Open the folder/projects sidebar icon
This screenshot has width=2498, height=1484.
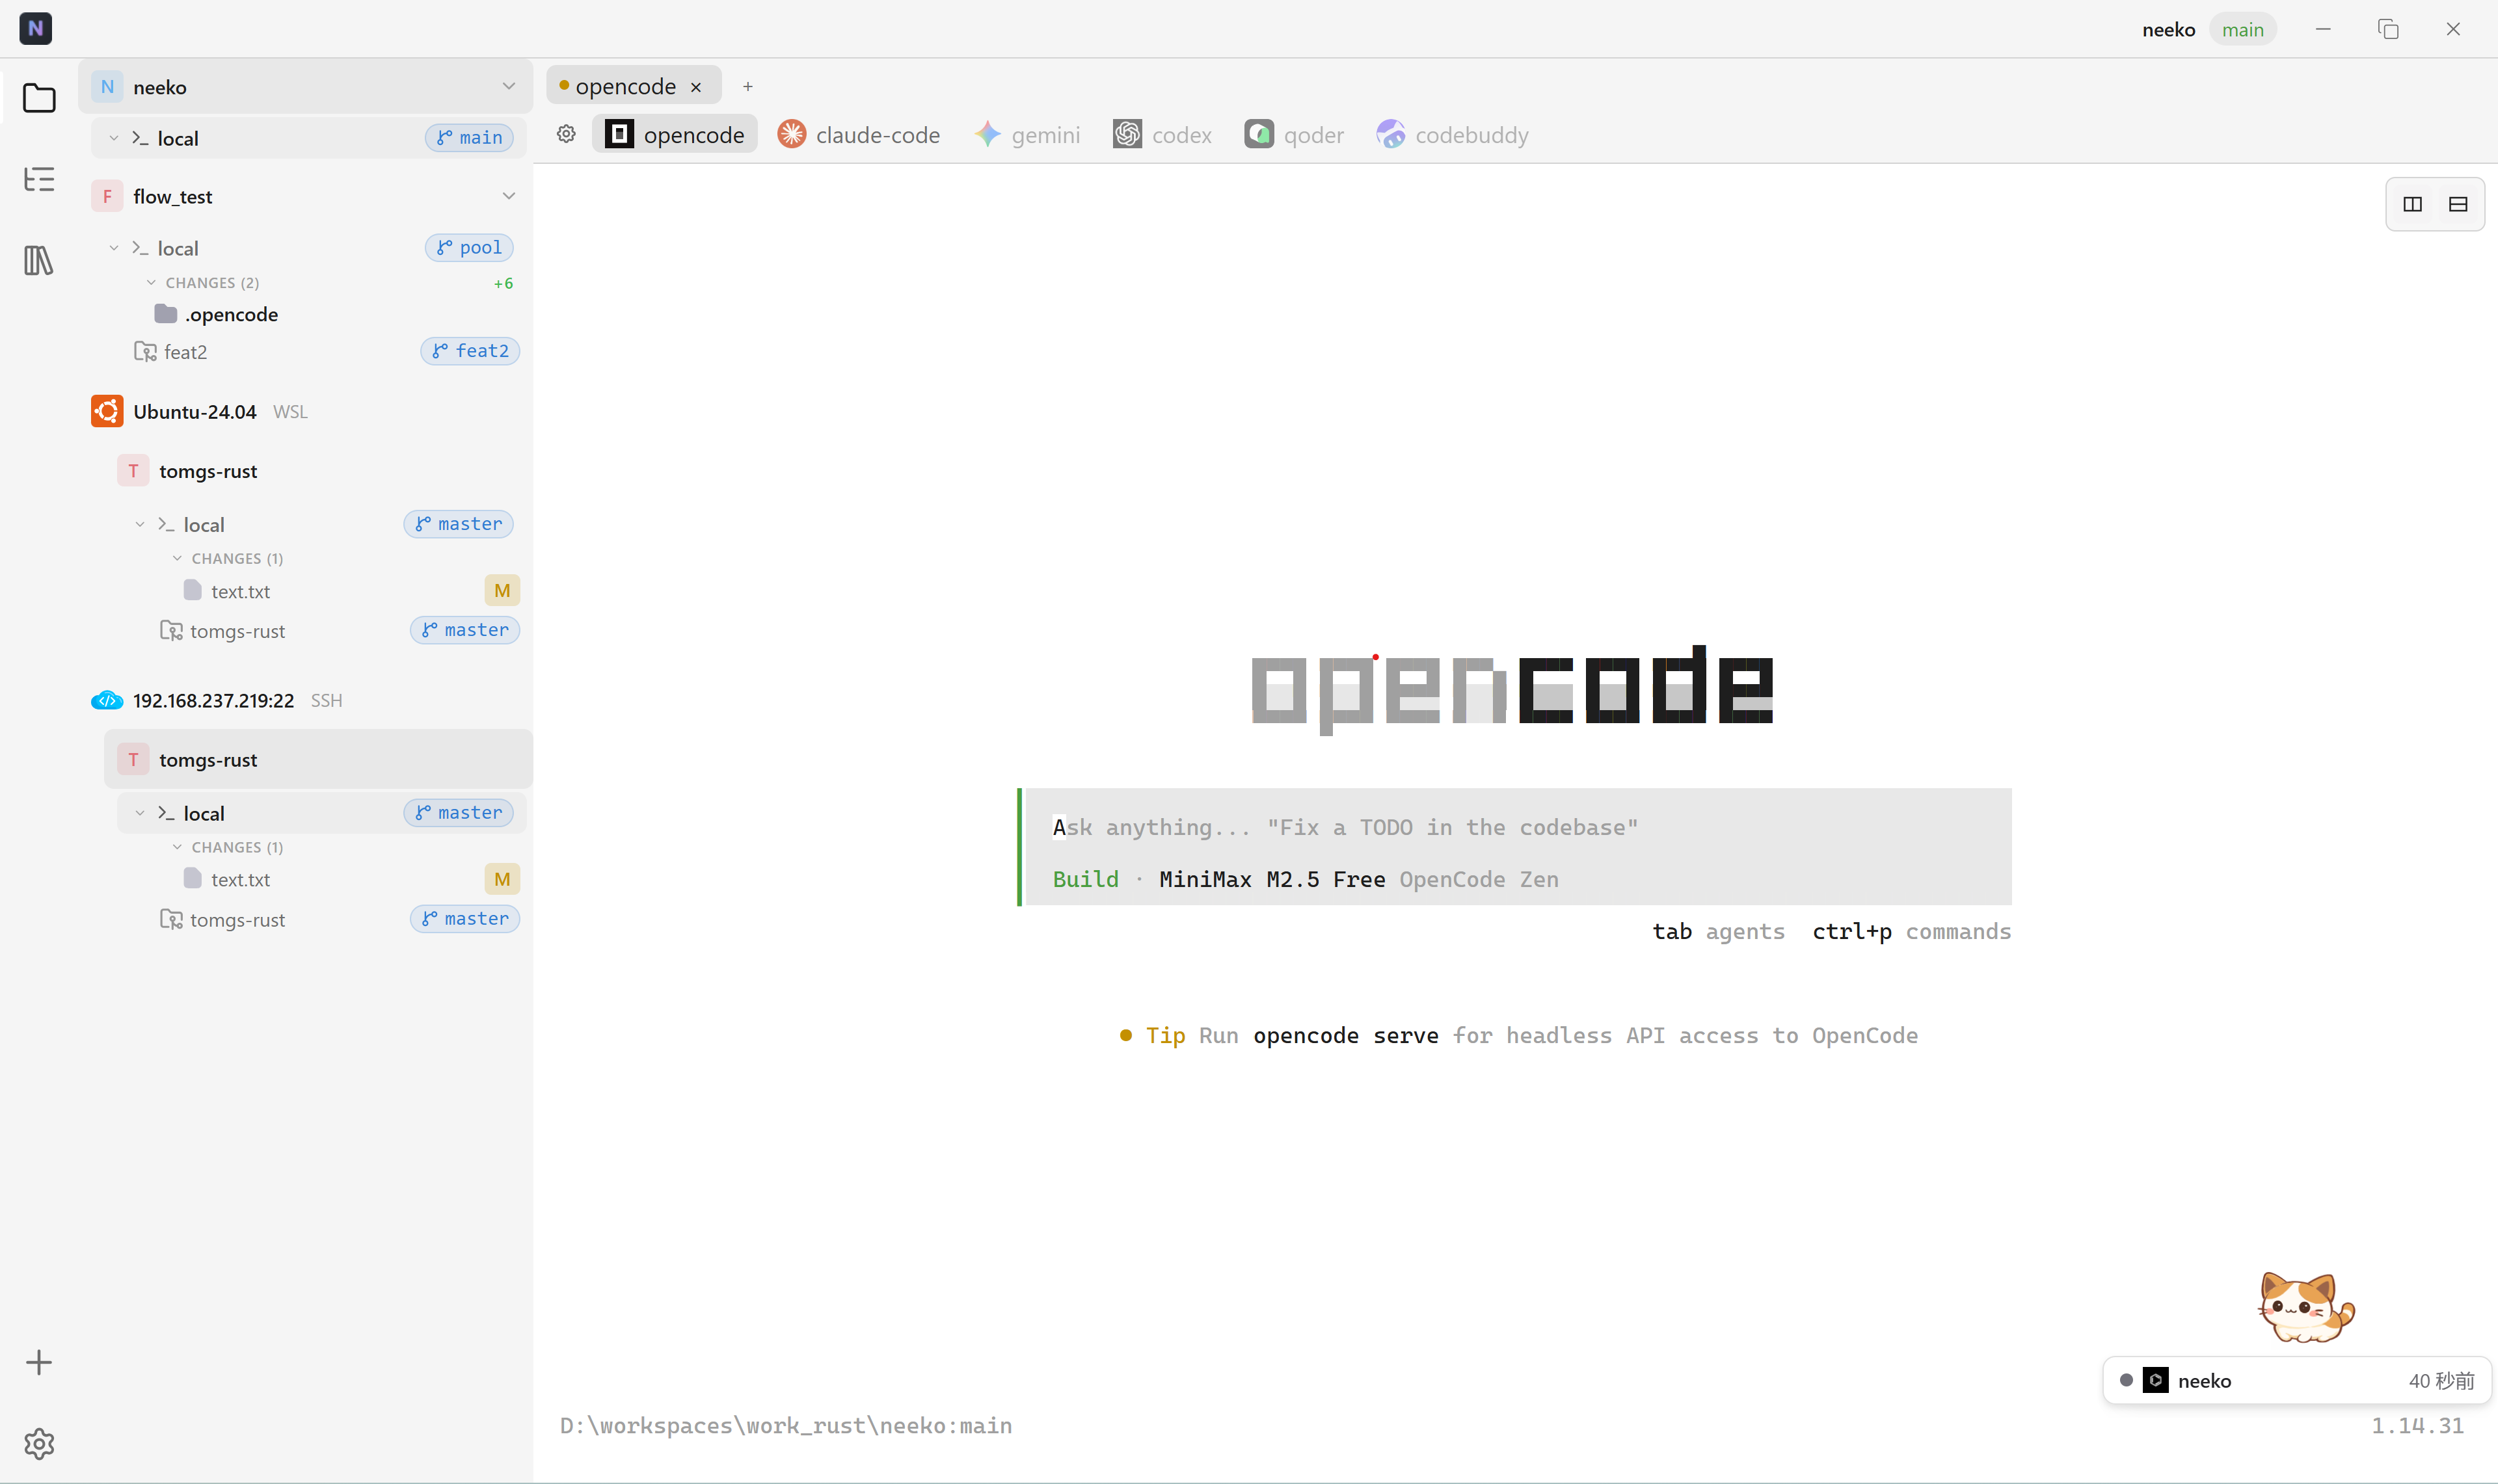coord(39,98)
